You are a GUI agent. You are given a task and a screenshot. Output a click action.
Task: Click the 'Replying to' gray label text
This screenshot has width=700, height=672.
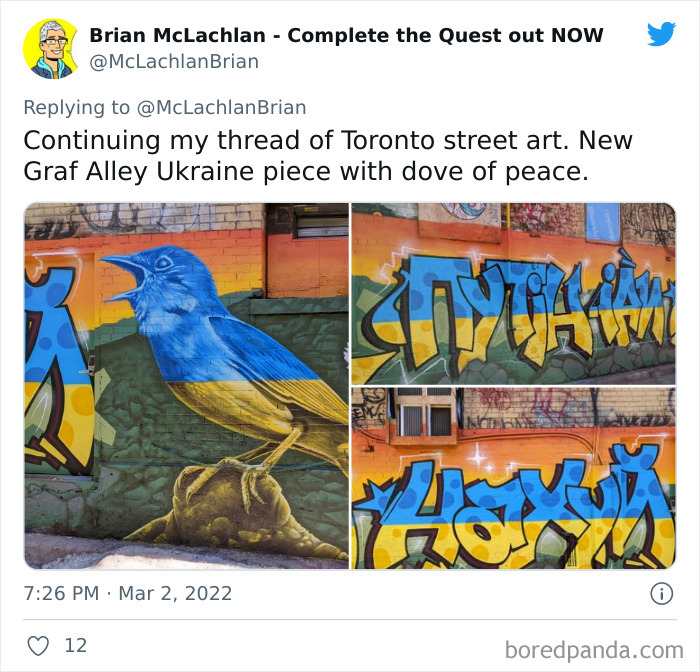click(x=76, y=108)
